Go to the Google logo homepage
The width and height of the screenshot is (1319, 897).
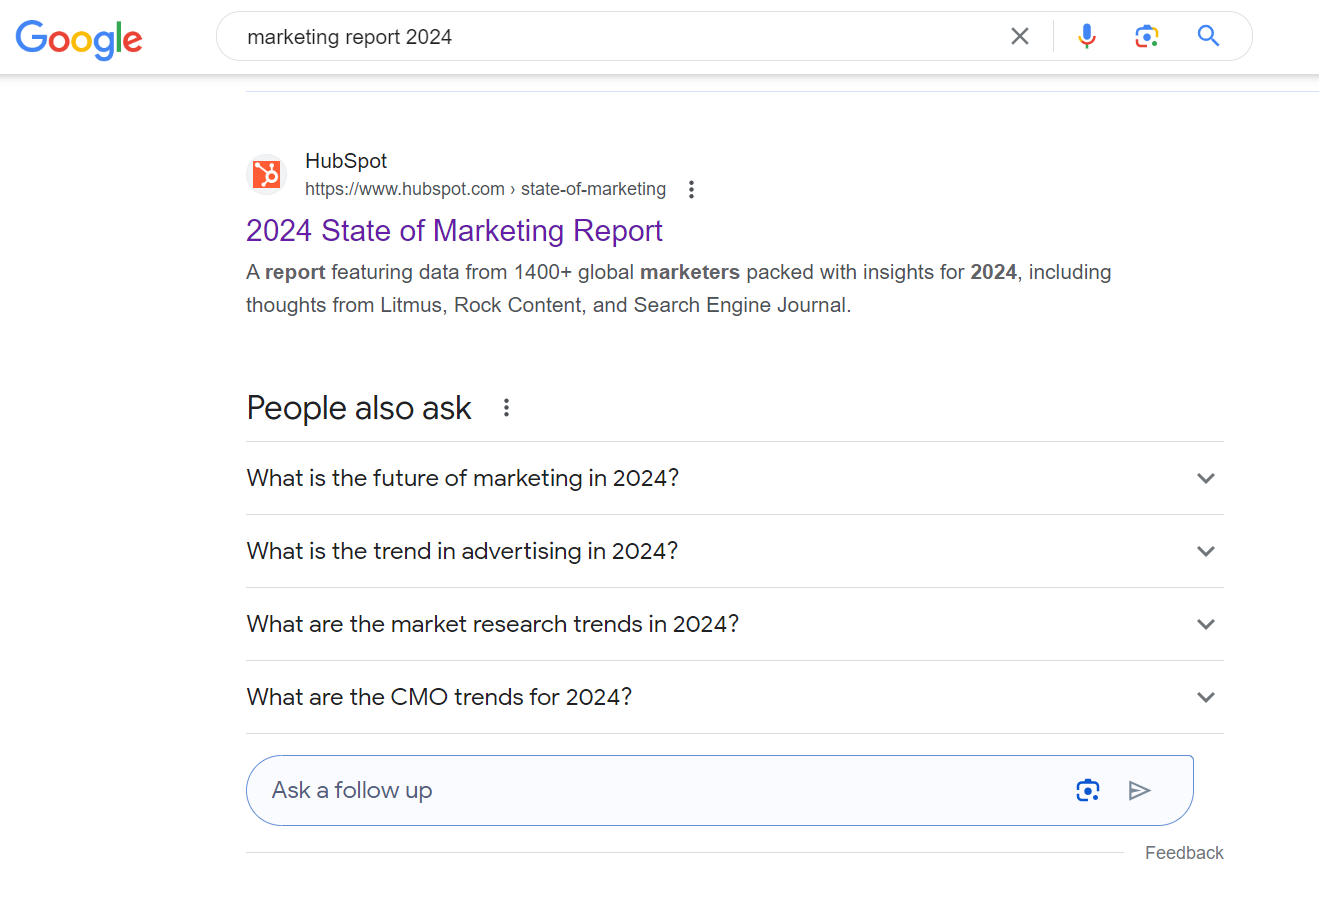click(79, 38)
